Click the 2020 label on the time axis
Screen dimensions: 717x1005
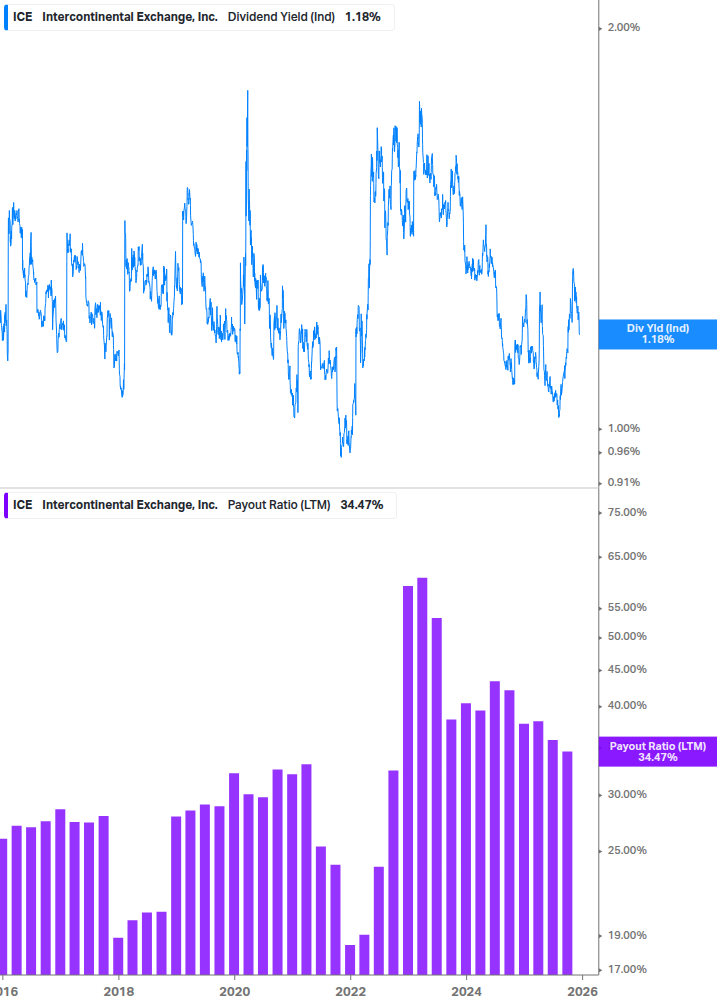pos(235,992)
